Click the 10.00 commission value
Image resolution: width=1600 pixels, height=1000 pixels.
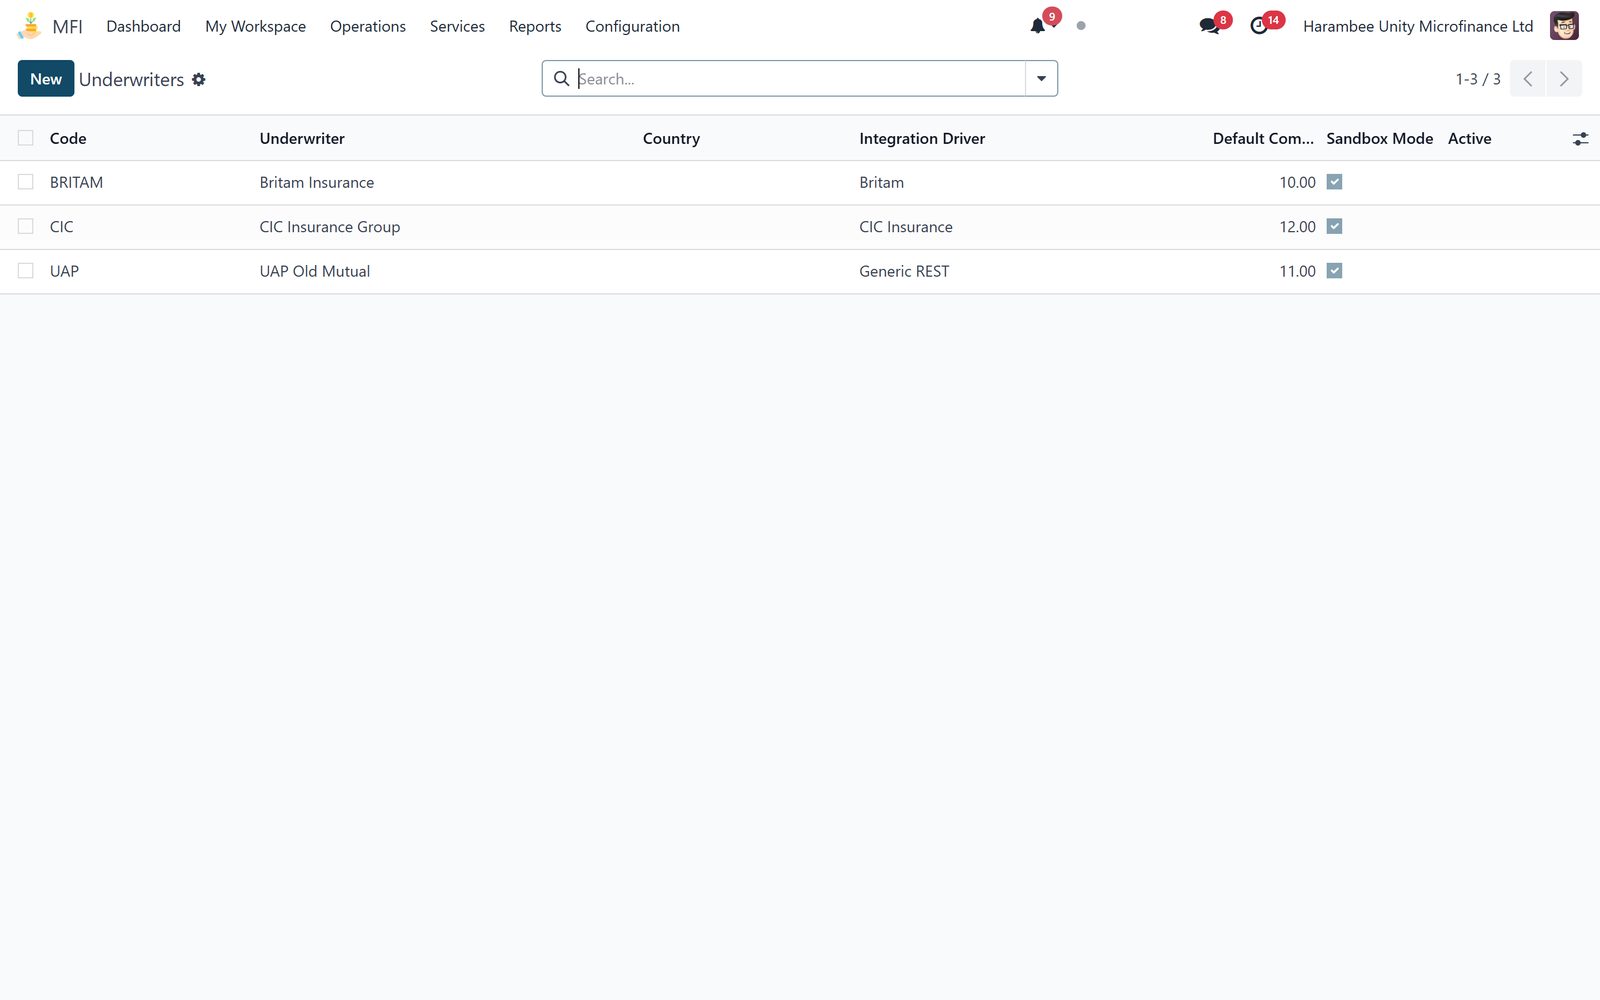coord(1298,182)
